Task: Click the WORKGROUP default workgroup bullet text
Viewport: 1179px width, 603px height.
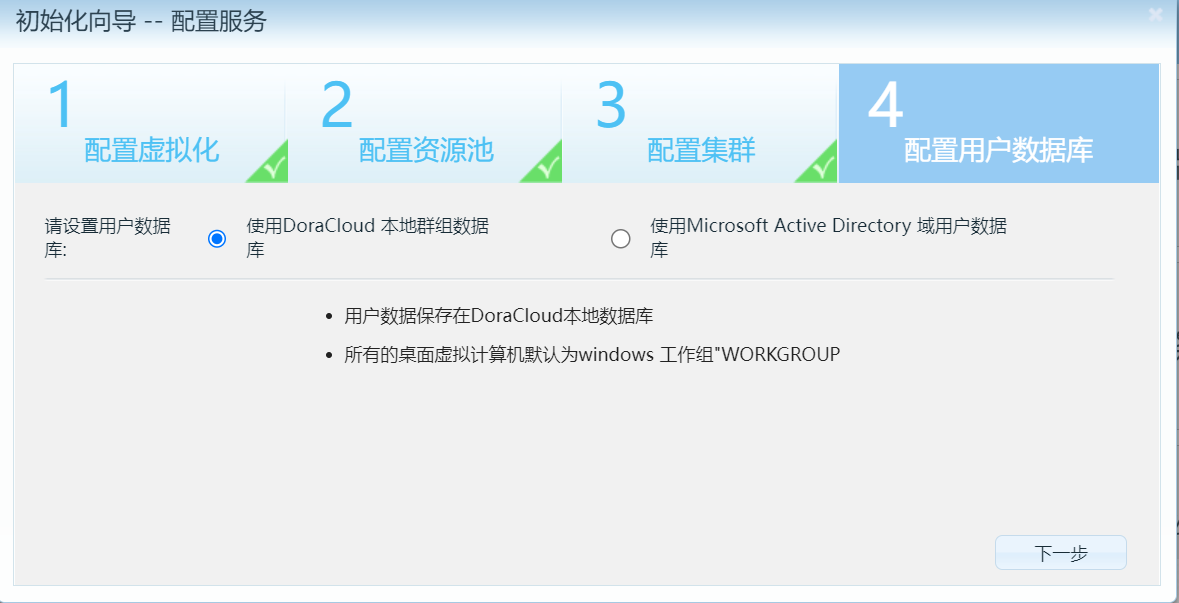Action: 592,354
